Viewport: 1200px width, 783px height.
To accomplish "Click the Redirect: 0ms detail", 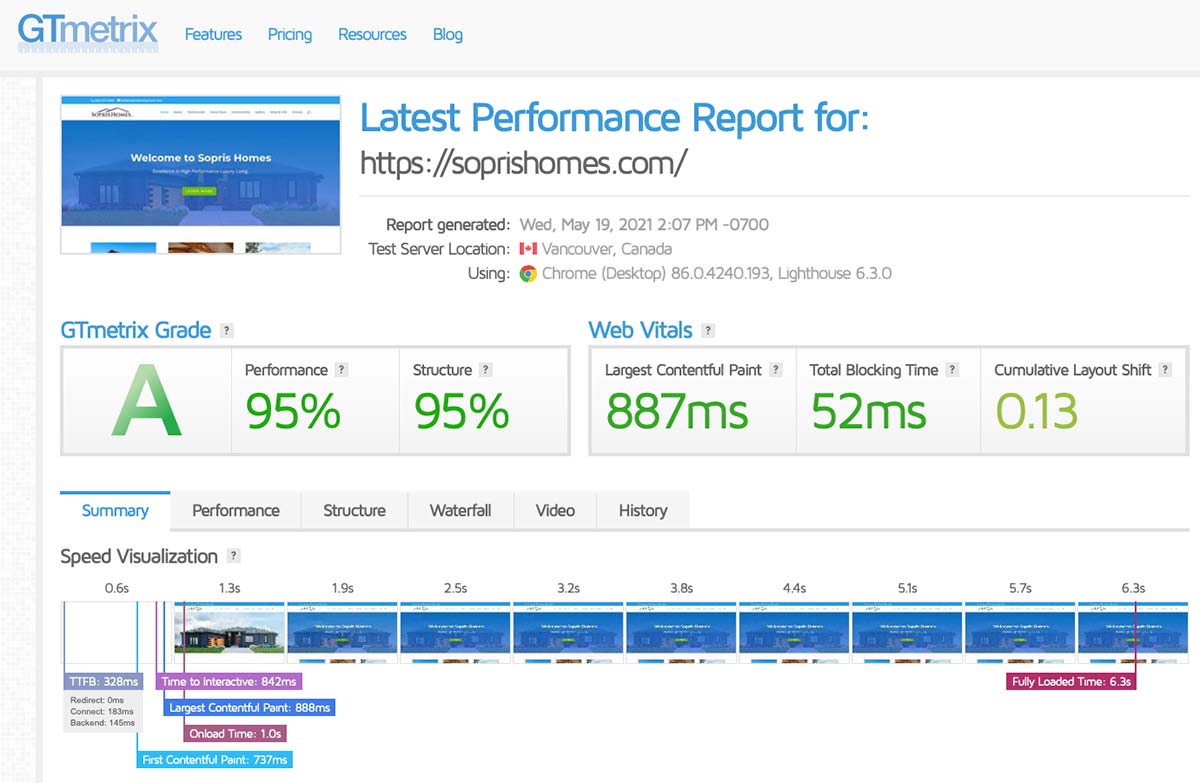I will tap(97, 700).
